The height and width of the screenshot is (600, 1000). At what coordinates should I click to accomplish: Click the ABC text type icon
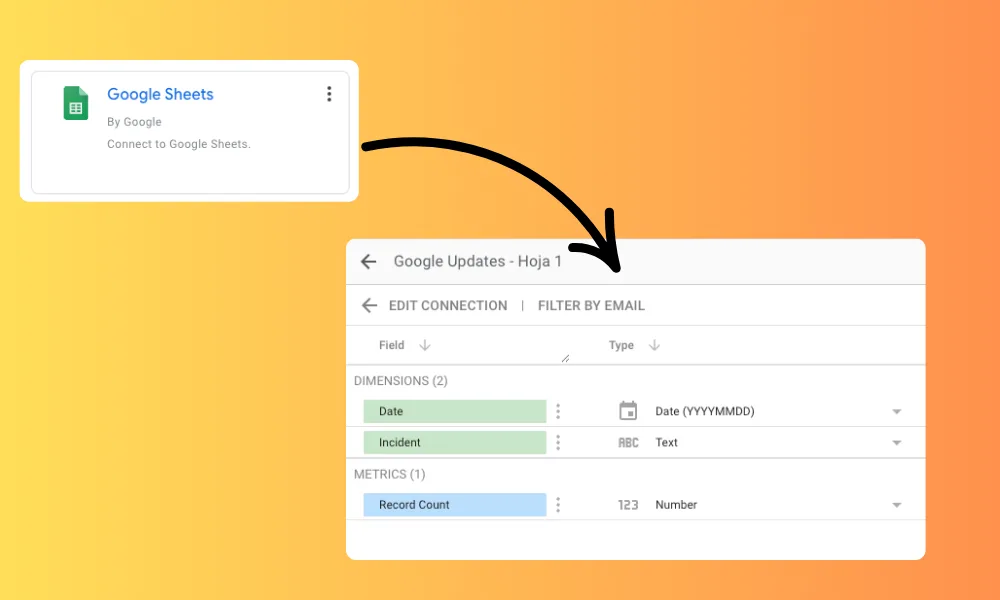628,442
